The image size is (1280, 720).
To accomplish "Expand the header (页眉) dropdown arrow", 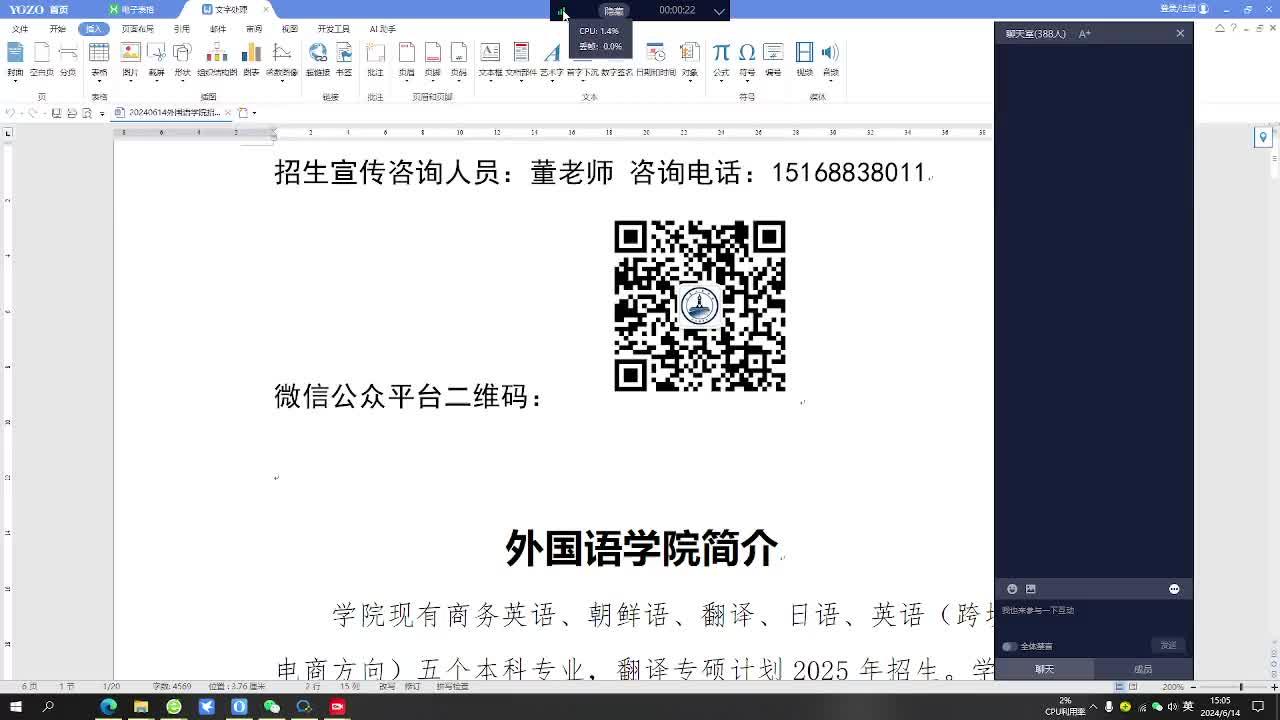I will (406, 81).
